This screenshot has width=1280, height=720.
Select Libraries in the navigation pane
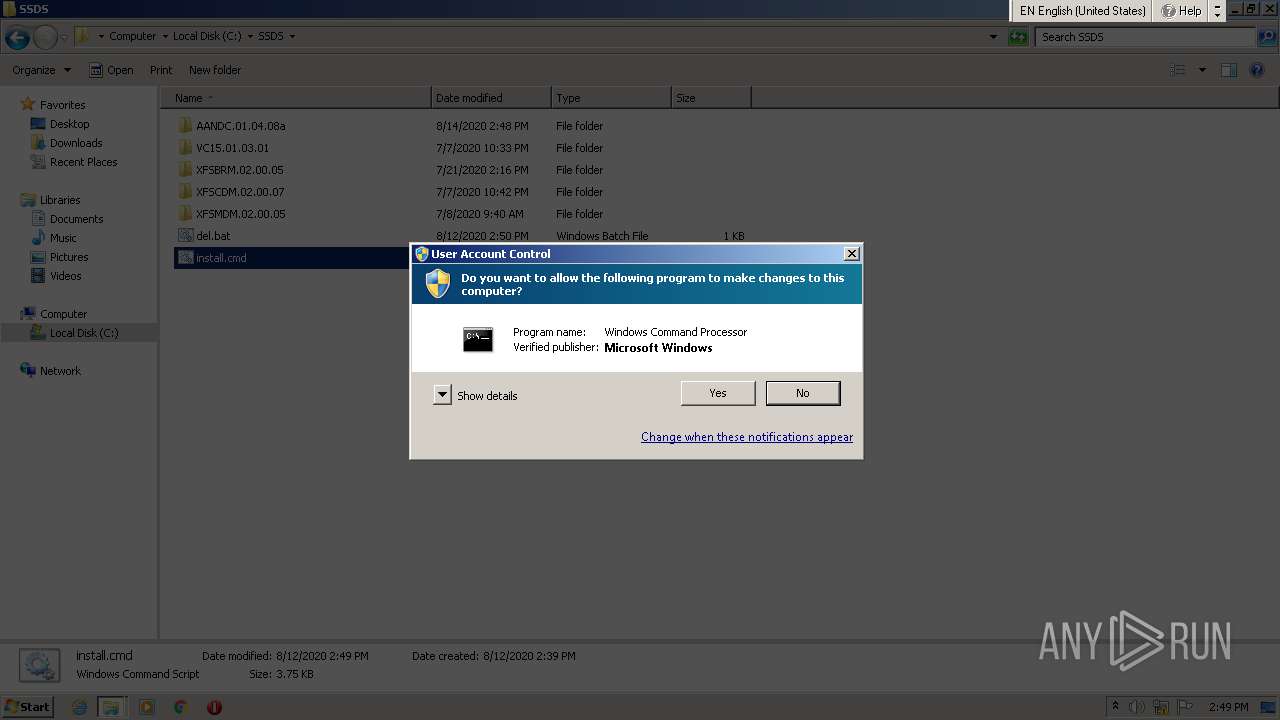point(60,200)
